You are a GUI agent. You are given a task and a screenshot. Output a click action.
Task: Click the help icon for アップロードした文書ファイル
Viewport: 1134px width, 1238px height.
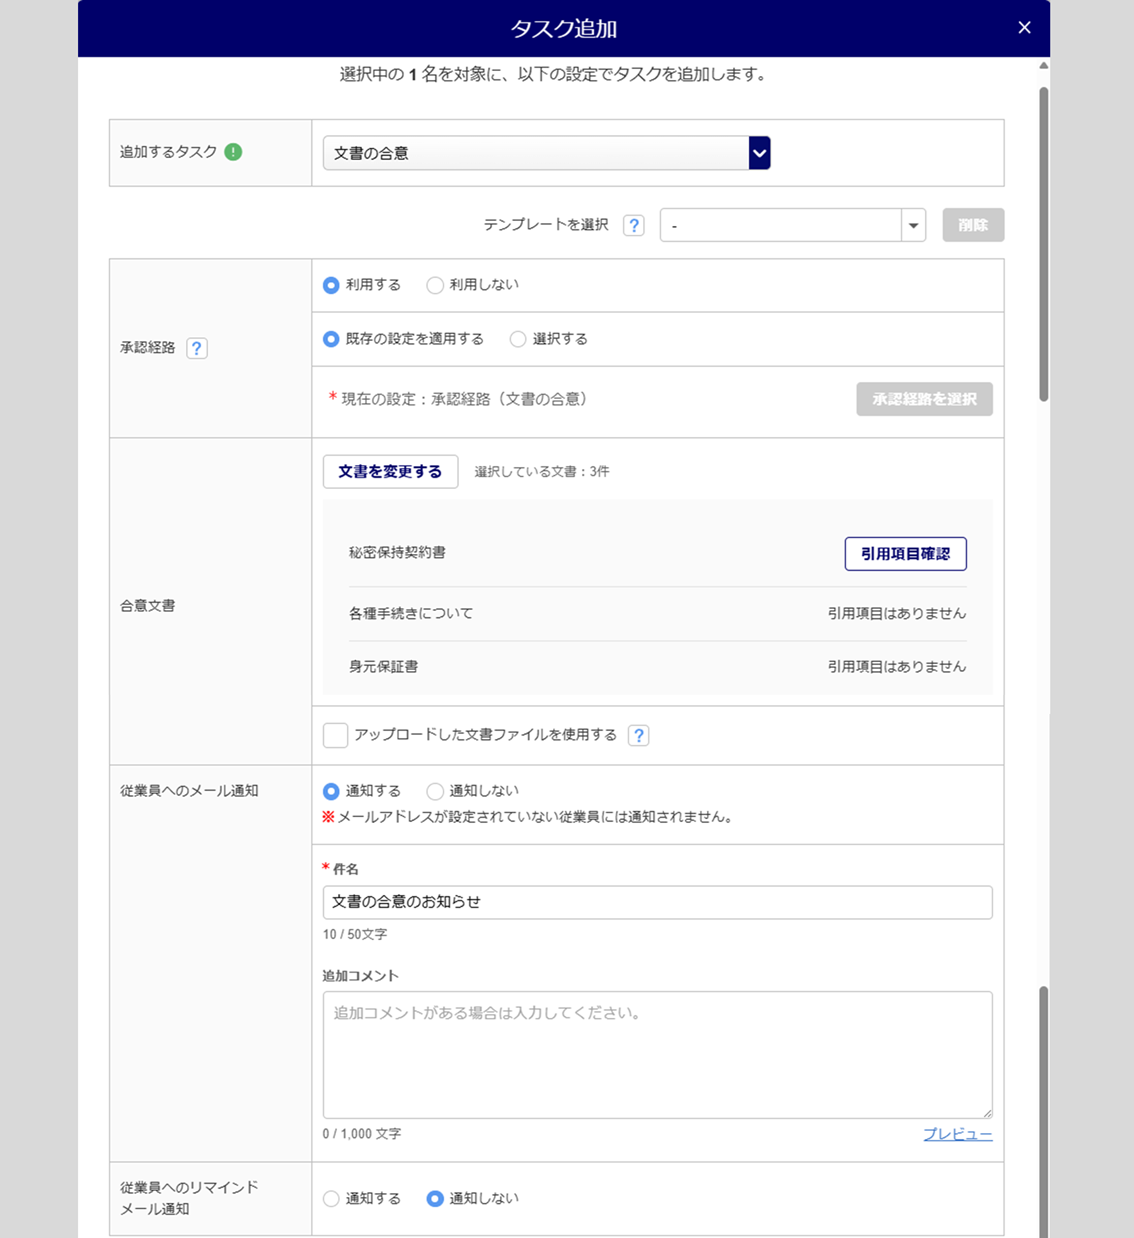point(638,735)
